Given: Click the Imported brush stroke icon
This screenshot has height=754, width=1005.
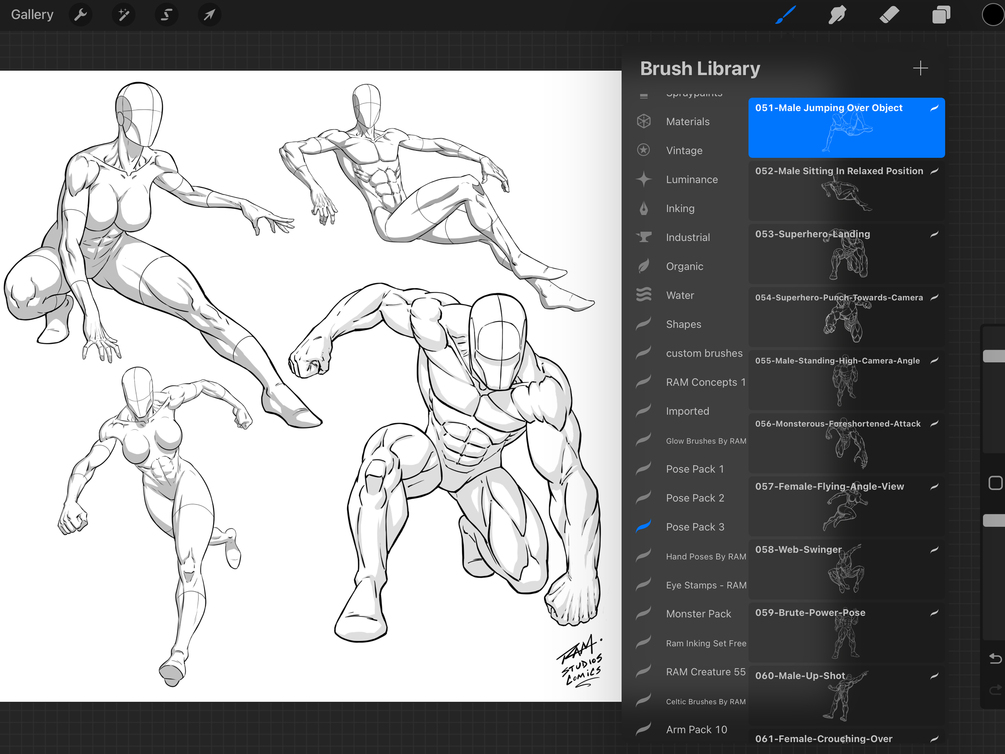Looking at the screenshot, I should coord(644,411).
